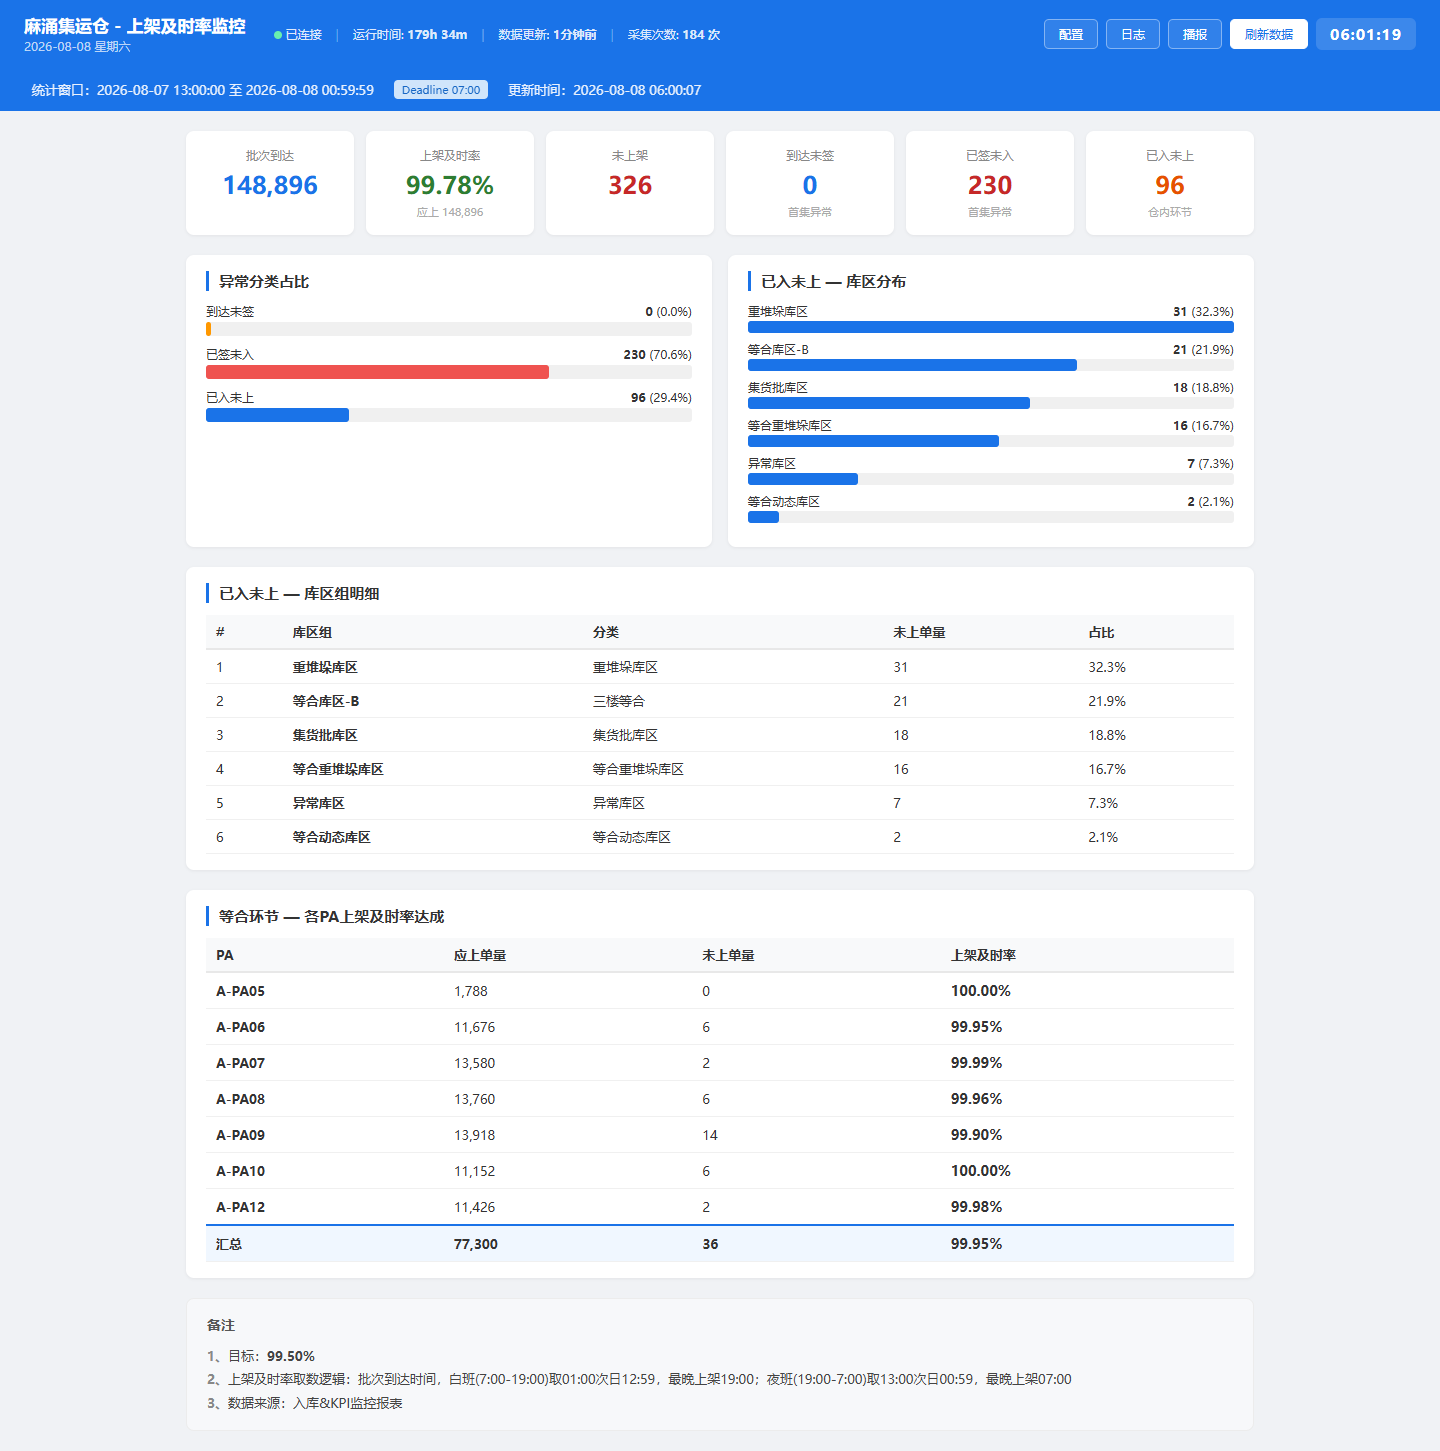Select the A-PA09 row
The width and height of the screenshot is (1440, 1451).
(720, 1135)
